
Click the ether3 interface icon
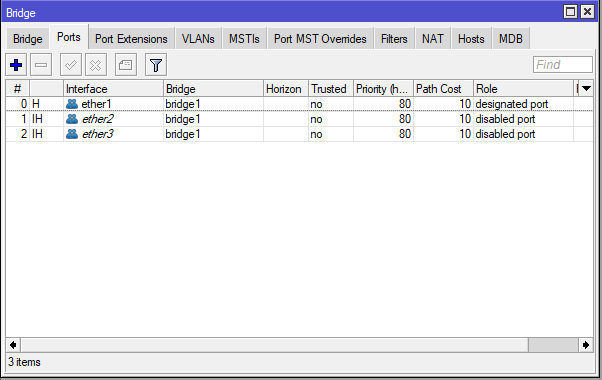tap(72, 134)
